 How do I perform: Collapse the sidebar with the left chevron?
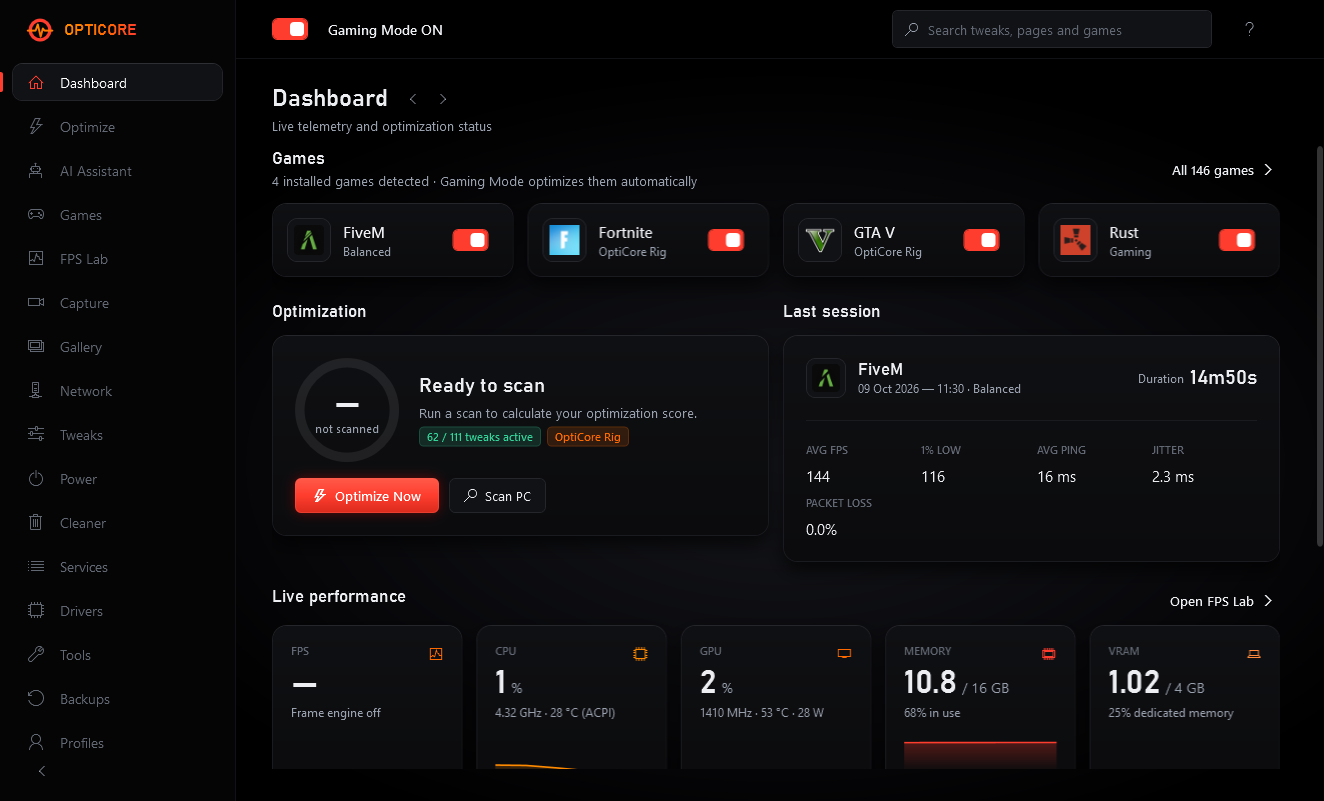pyautogui.click(x=41, y=771)
